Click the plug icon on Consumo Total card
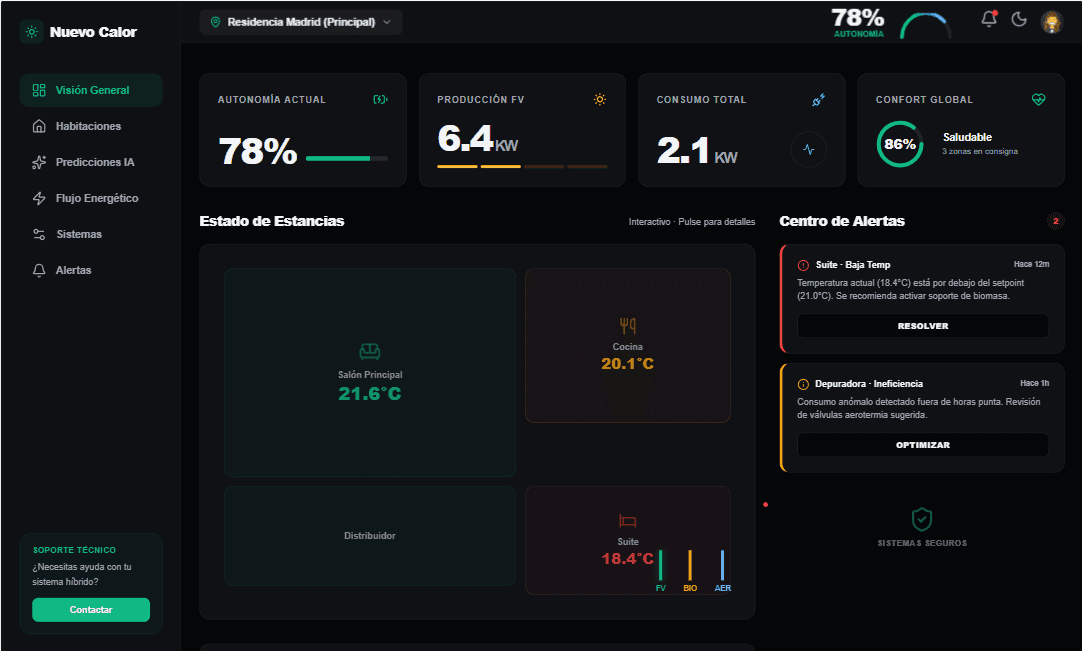The height and width of the screenshot is (651, 1082). point(818,100)
